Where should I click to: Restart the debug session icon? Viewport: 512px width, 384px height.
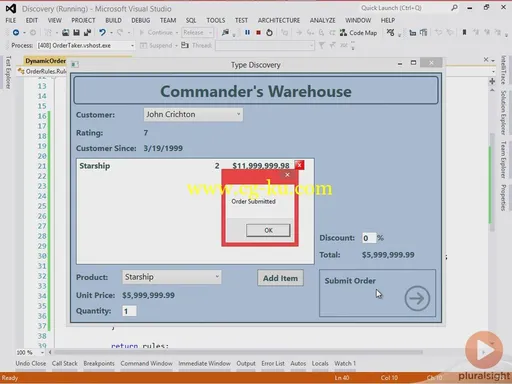(269, 32)
